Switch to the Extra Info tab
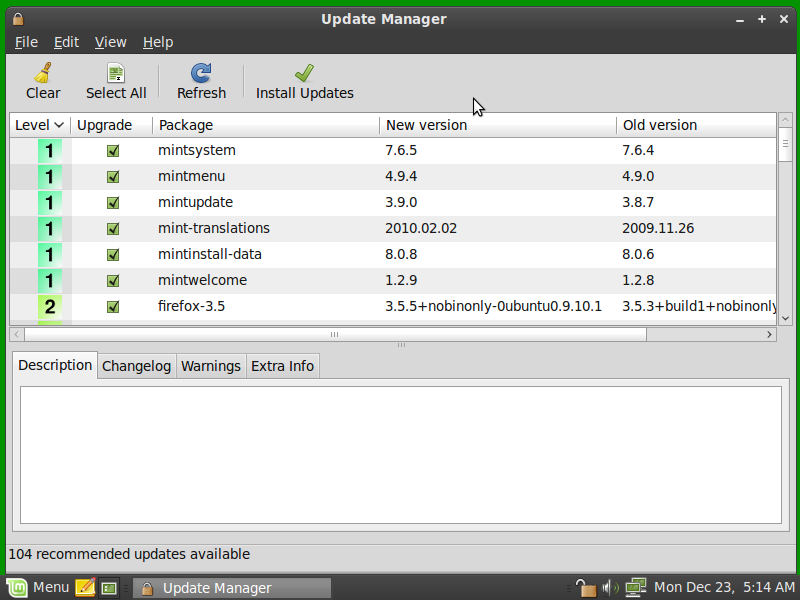 pyautogui.click(x=282, y=366)
